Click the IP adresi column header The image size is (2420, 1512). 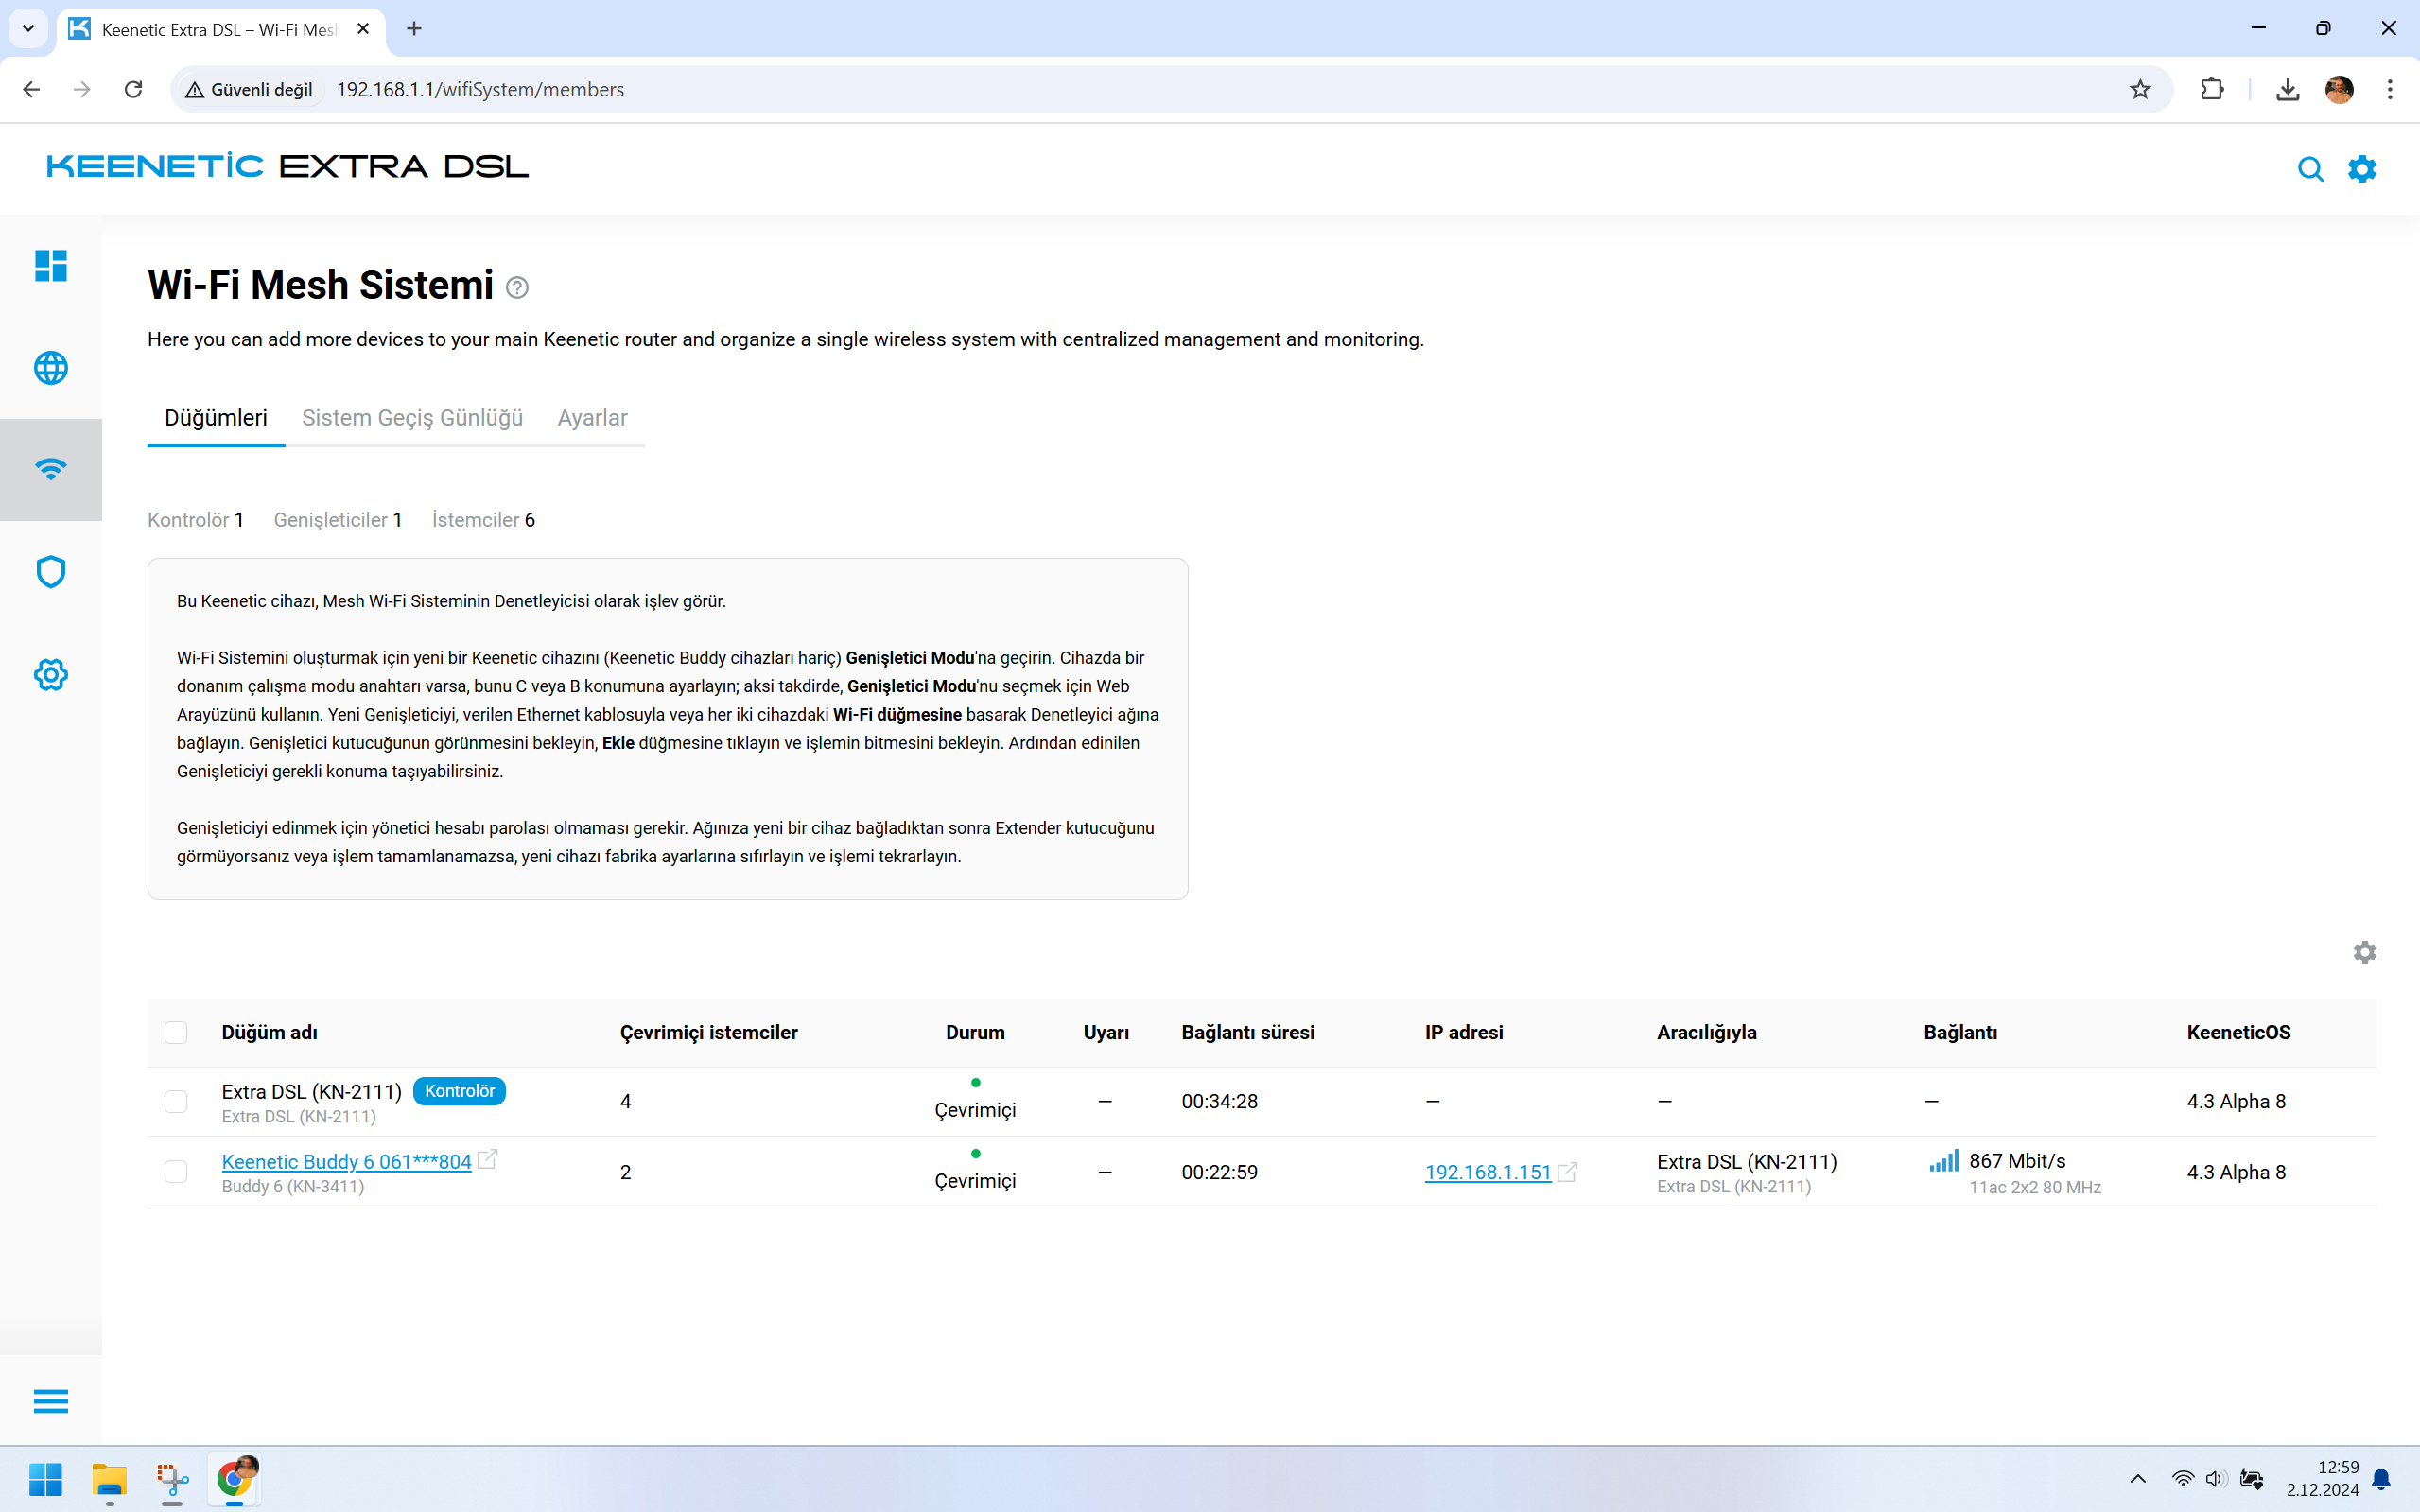tap(1464, 1032)
